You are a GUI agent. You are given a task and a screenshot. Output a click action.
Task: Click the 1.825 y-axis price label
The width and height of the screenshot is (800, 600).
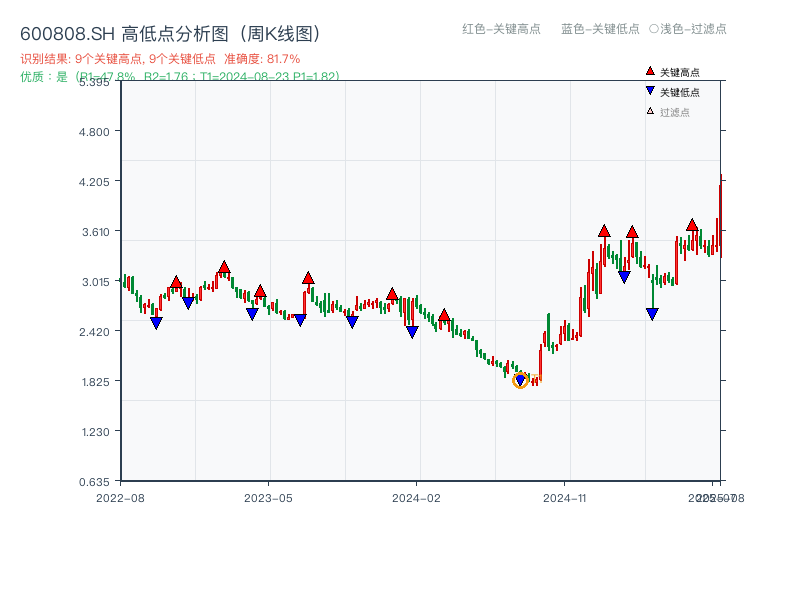[x=98, y=381]
